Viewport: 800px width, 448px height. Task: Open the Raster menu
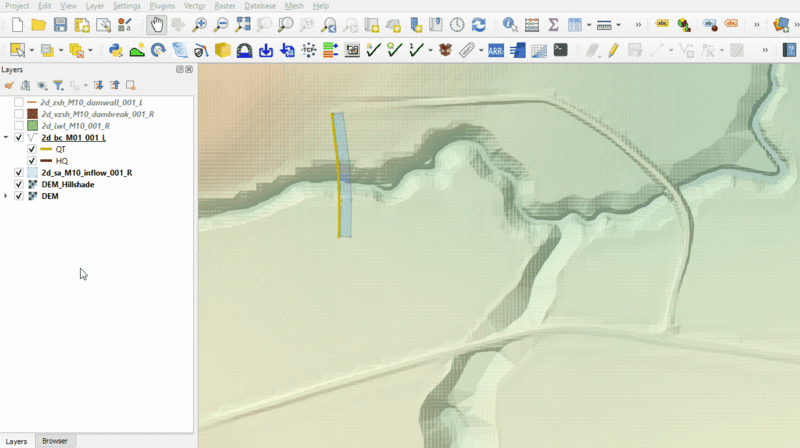224,6
